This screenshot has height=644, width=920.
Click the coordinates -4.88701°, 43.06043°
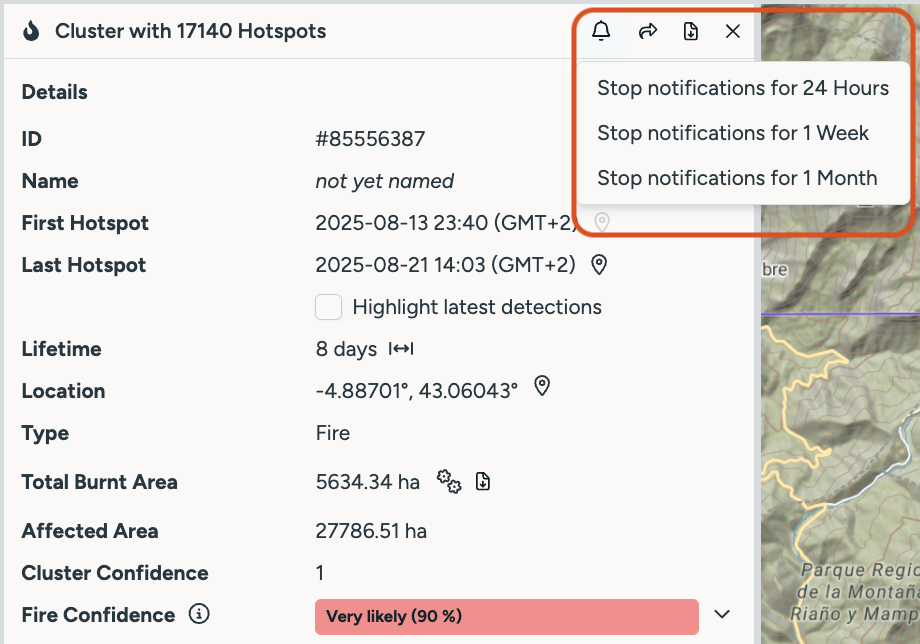point(417,391)
